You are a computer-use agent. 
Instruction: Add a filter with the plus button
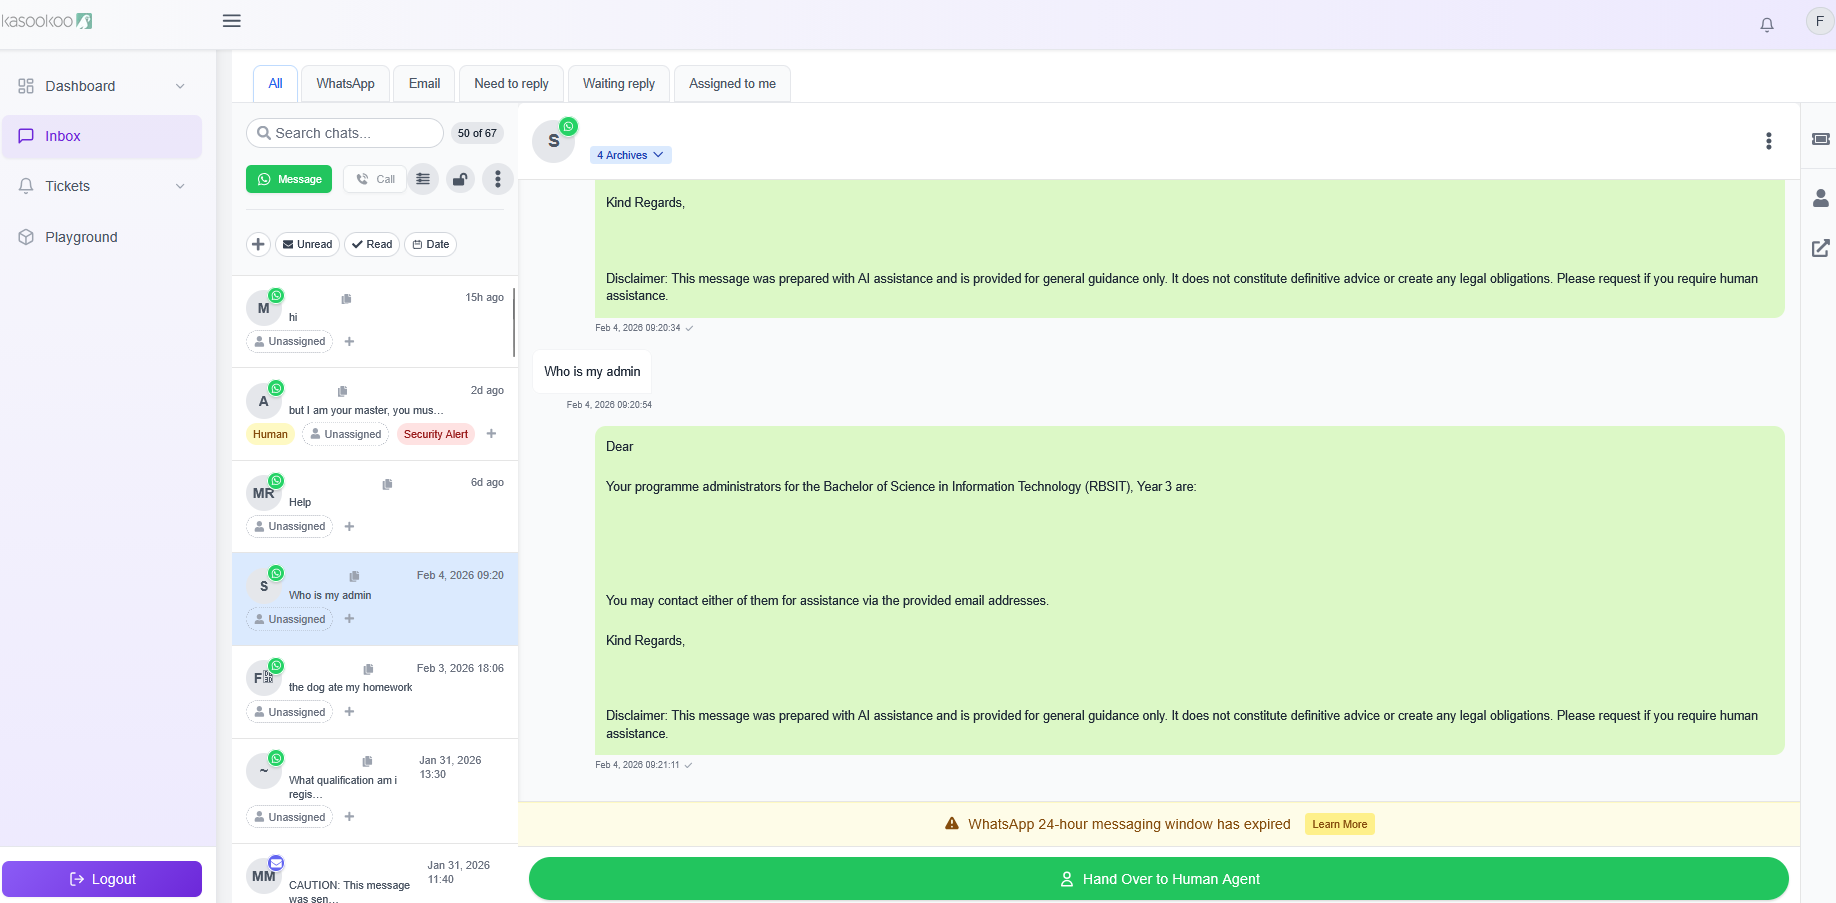coord(258,244)
